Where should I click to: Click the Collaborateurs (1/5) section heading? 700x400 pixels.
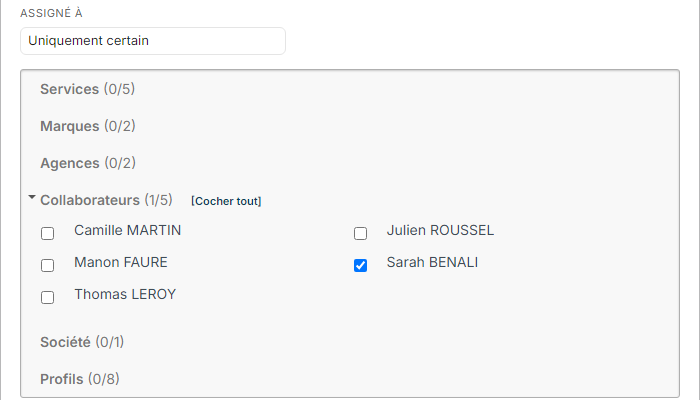[106, 200]
